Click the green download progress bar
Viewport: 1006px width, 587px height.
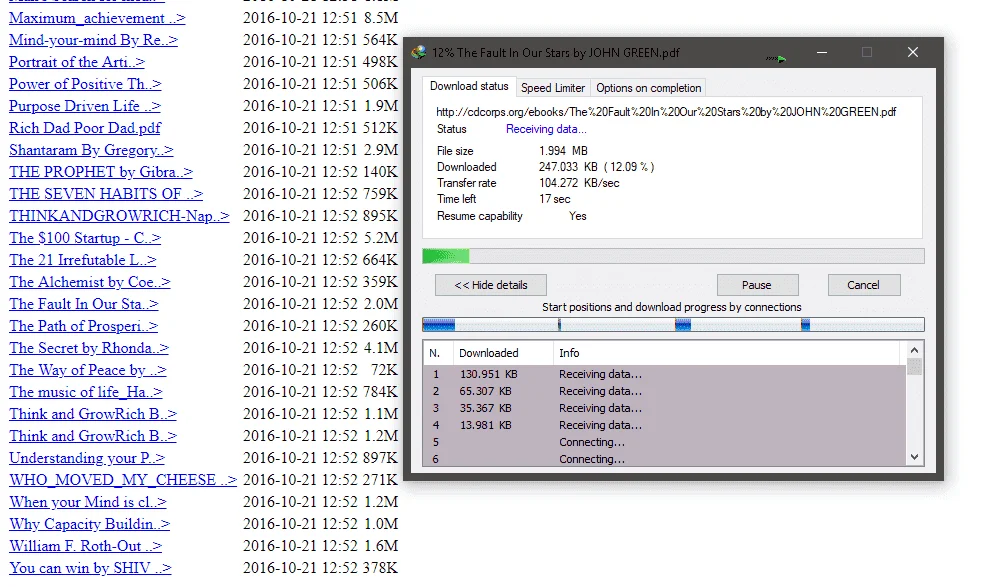pyautogui.click(x=673, y=257)
